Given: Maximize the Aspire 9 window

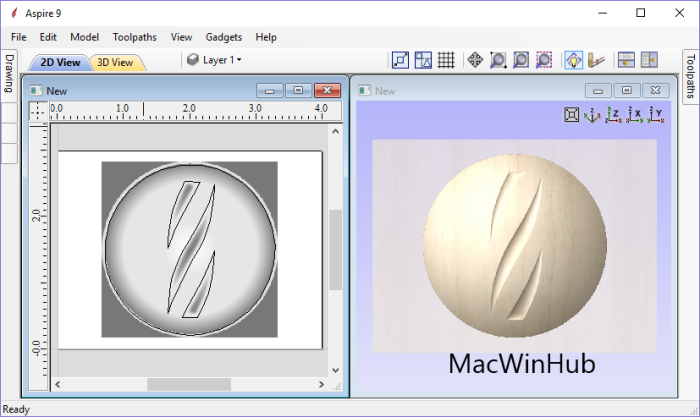Looking at the screenshot, I should [x=641, y=13].
